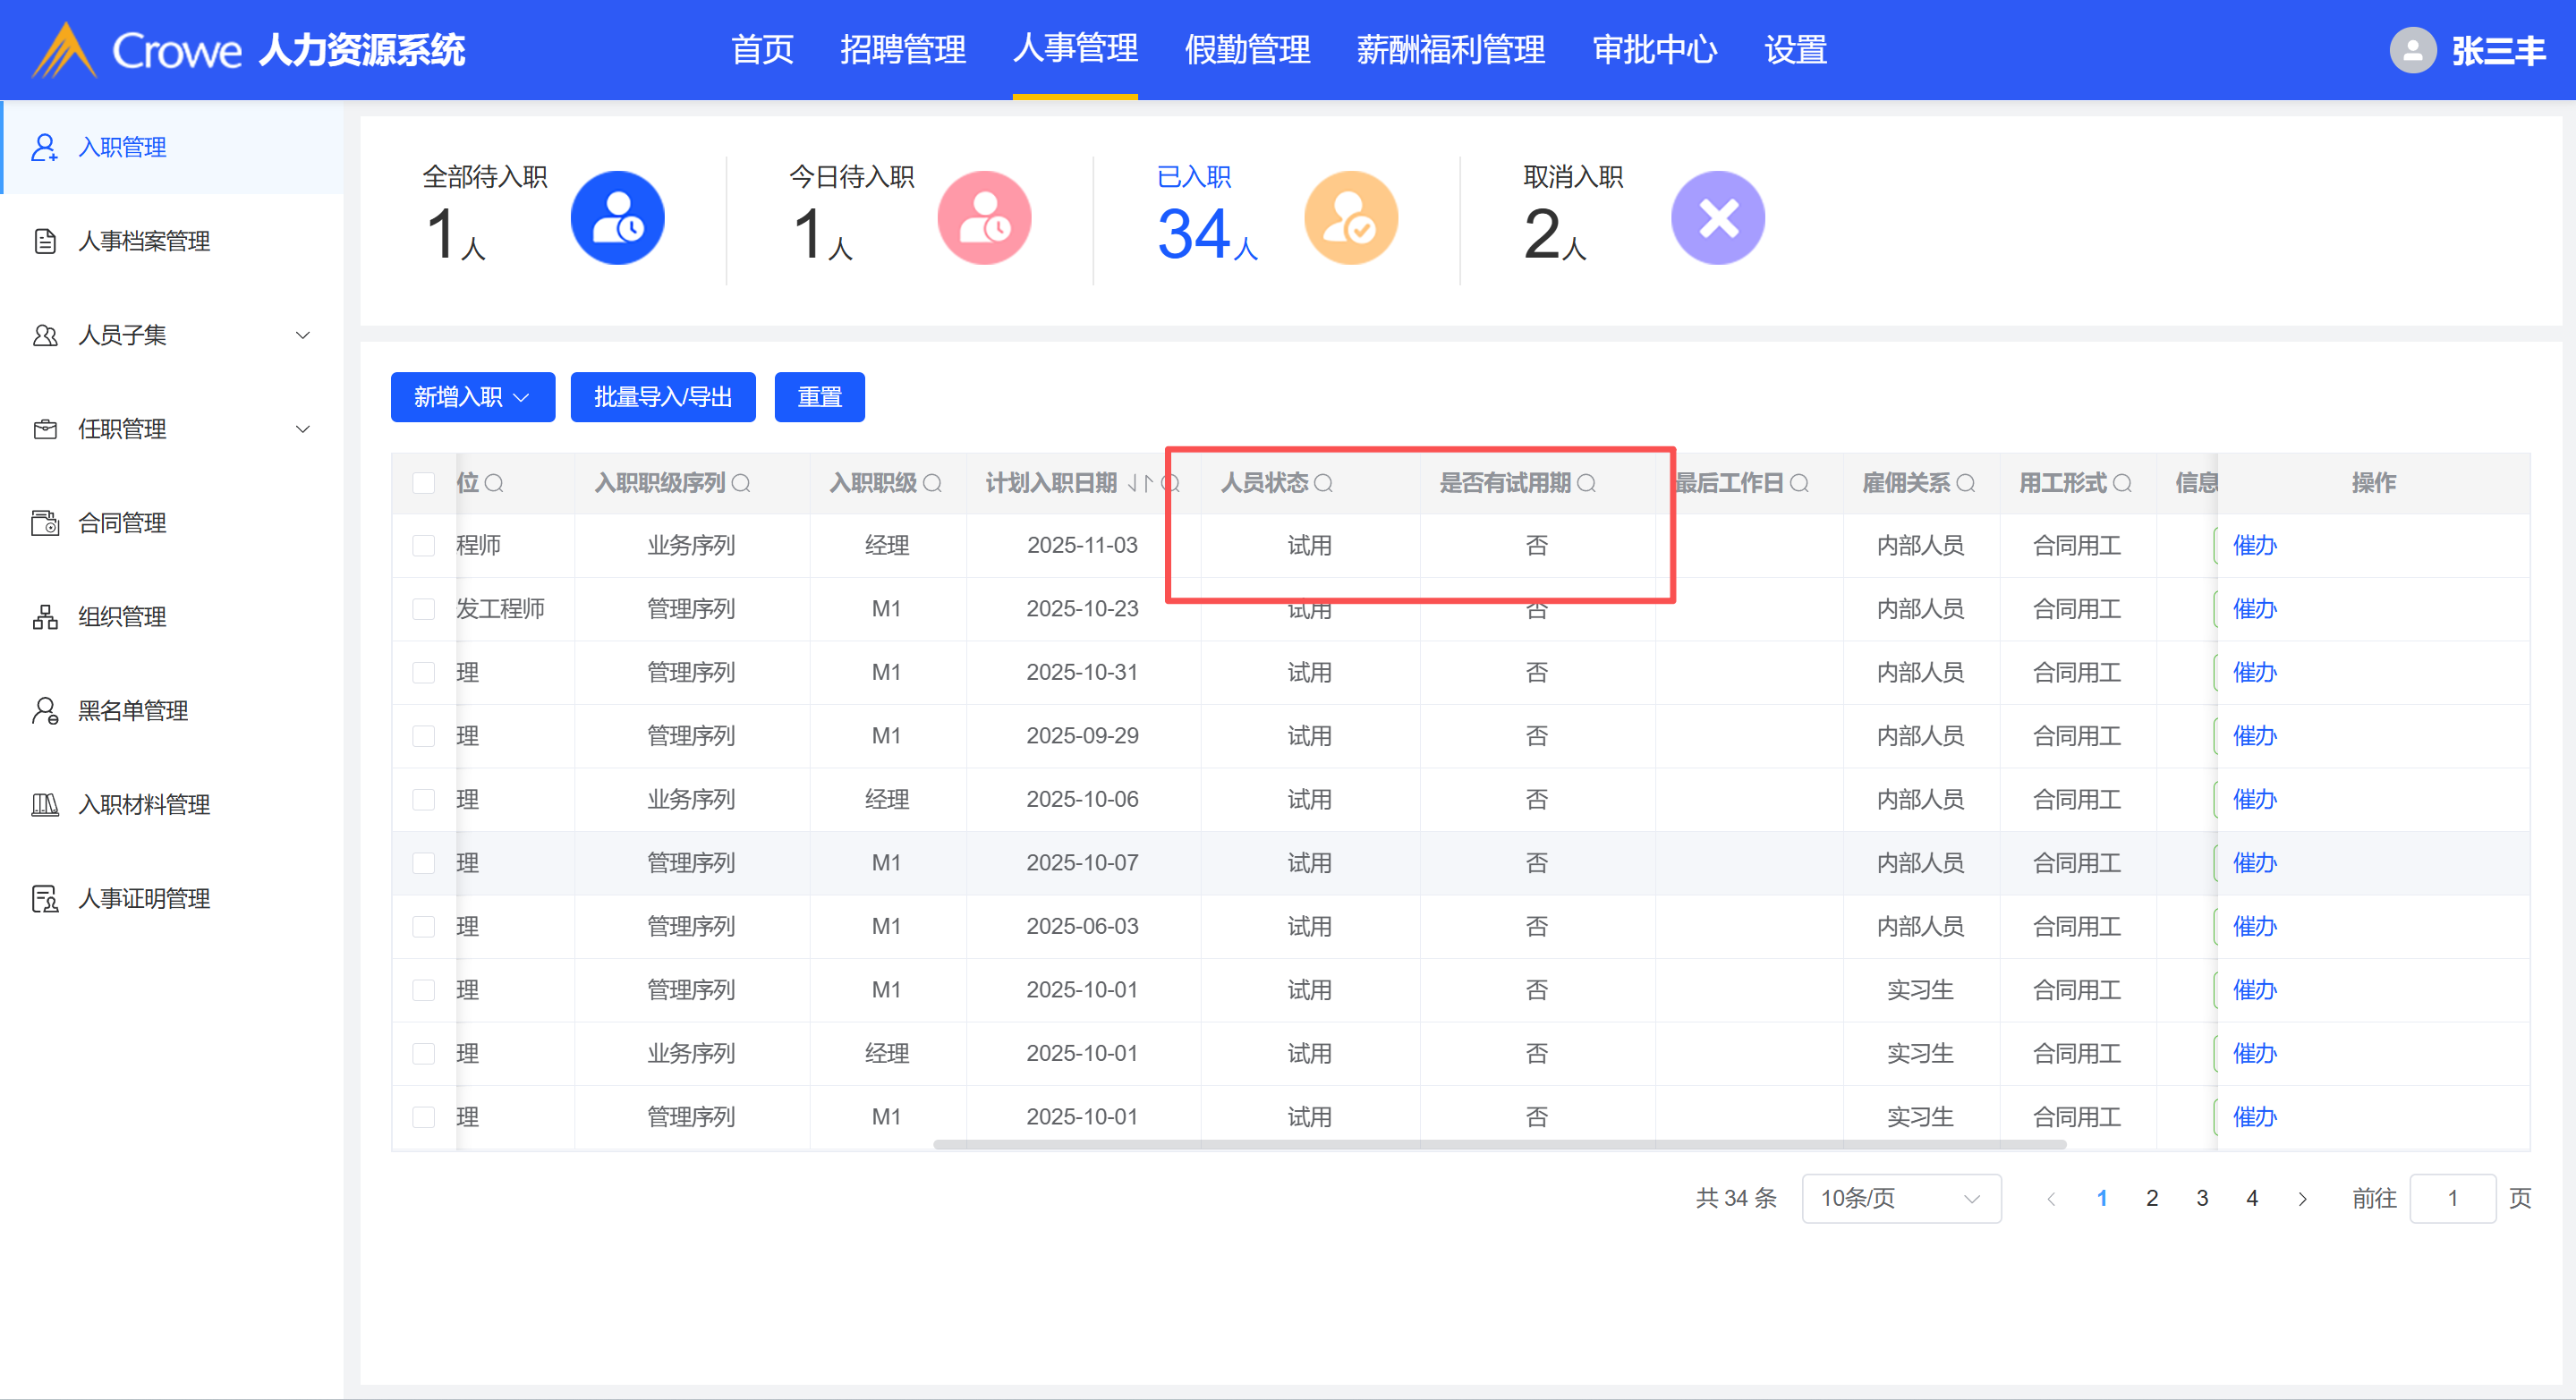Click the blue 全部待入职 user icon
This screenshot has width=2576, height=1400.
click(x=617, y=218)
